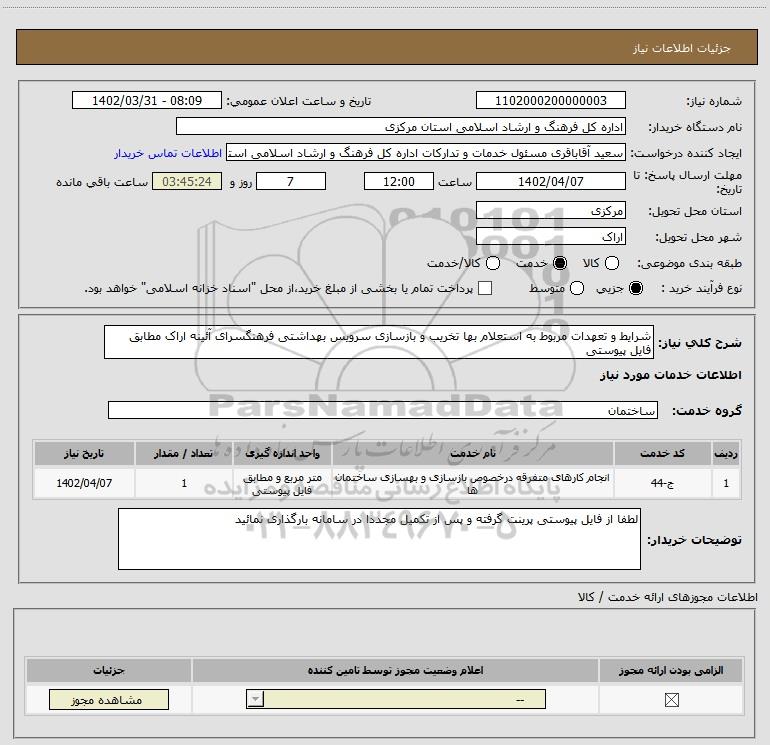Screen dimensions: 770x745
Task: Click the واحد اندازه گیری column header
Action: click(x=282, y=453)
